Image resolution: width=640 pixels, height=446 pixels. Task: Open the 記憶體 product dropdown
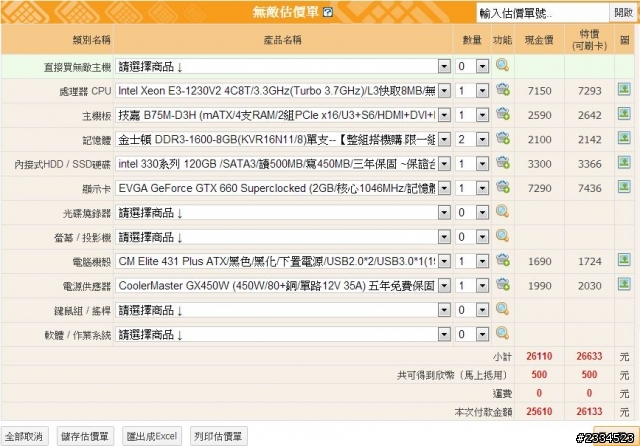click(x=442, y=139)
